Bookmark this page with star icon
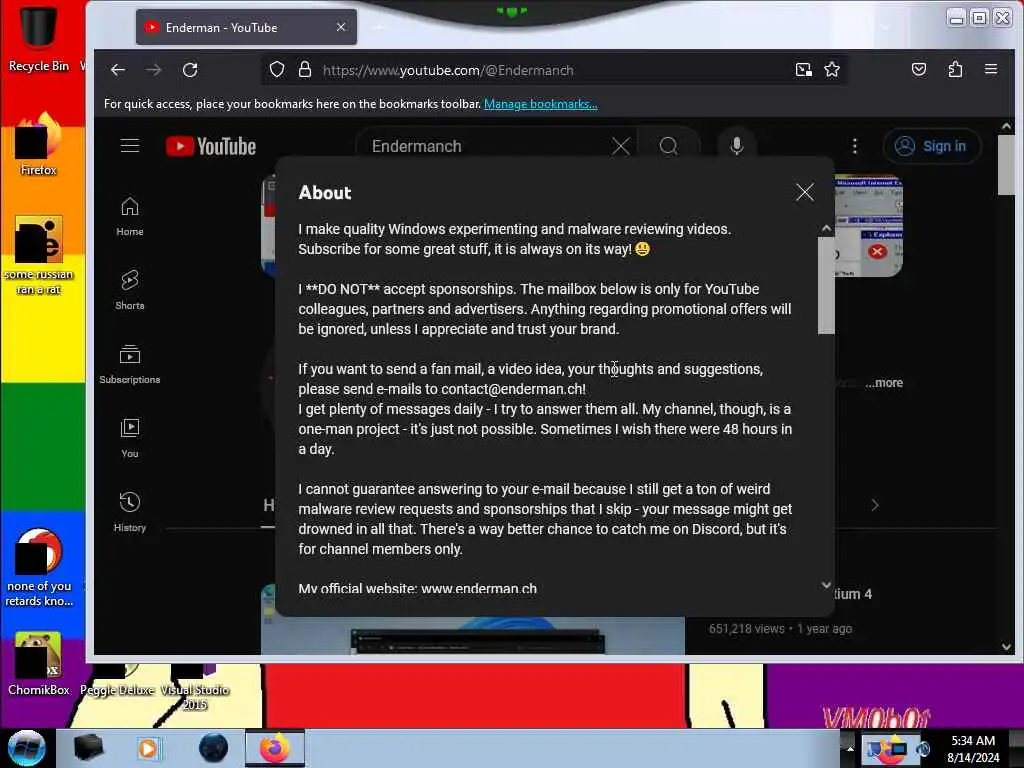 click(x=831, y=70)
